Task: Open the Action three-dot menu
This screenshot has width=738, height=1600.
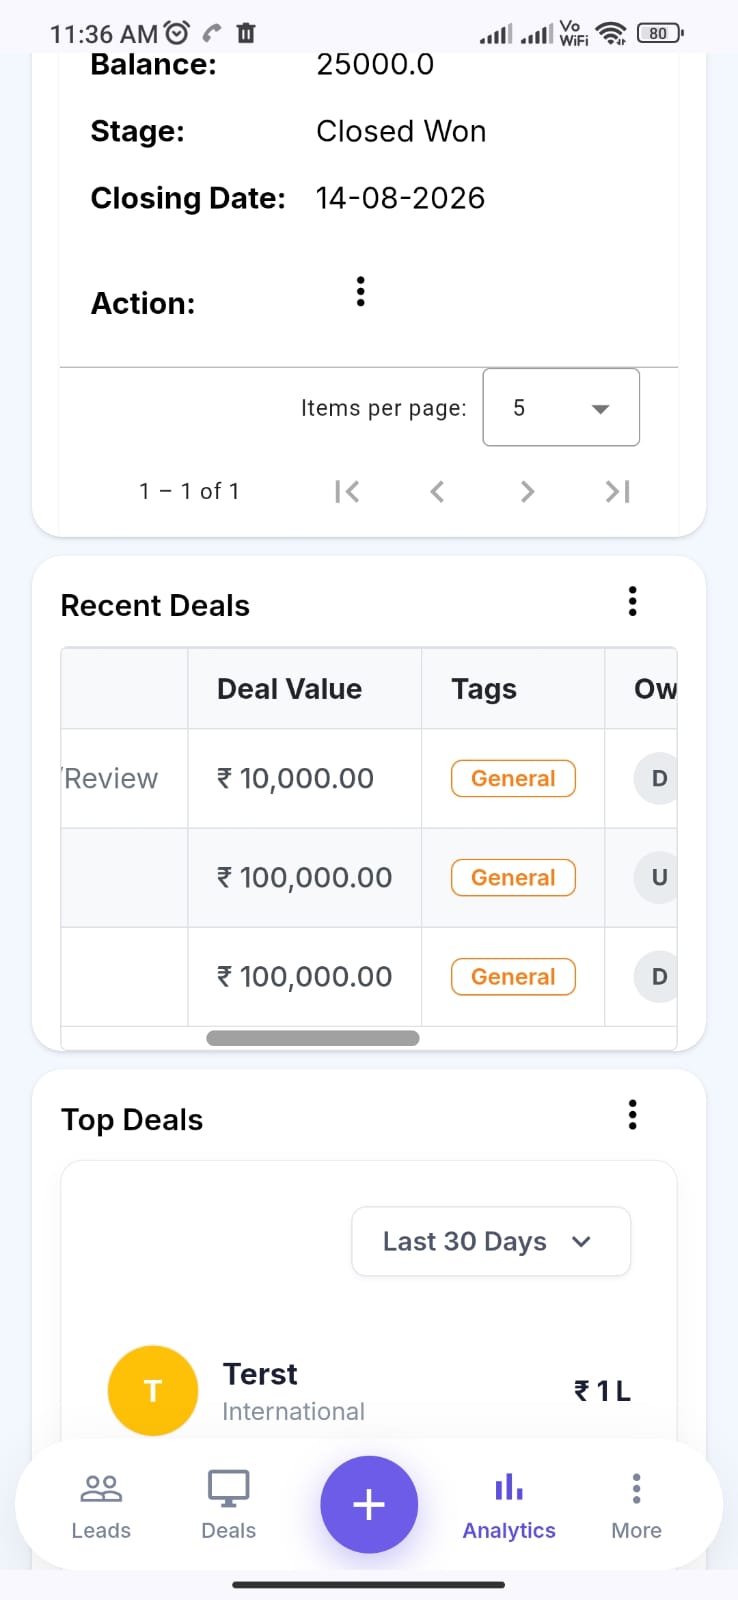Action: 361,292
